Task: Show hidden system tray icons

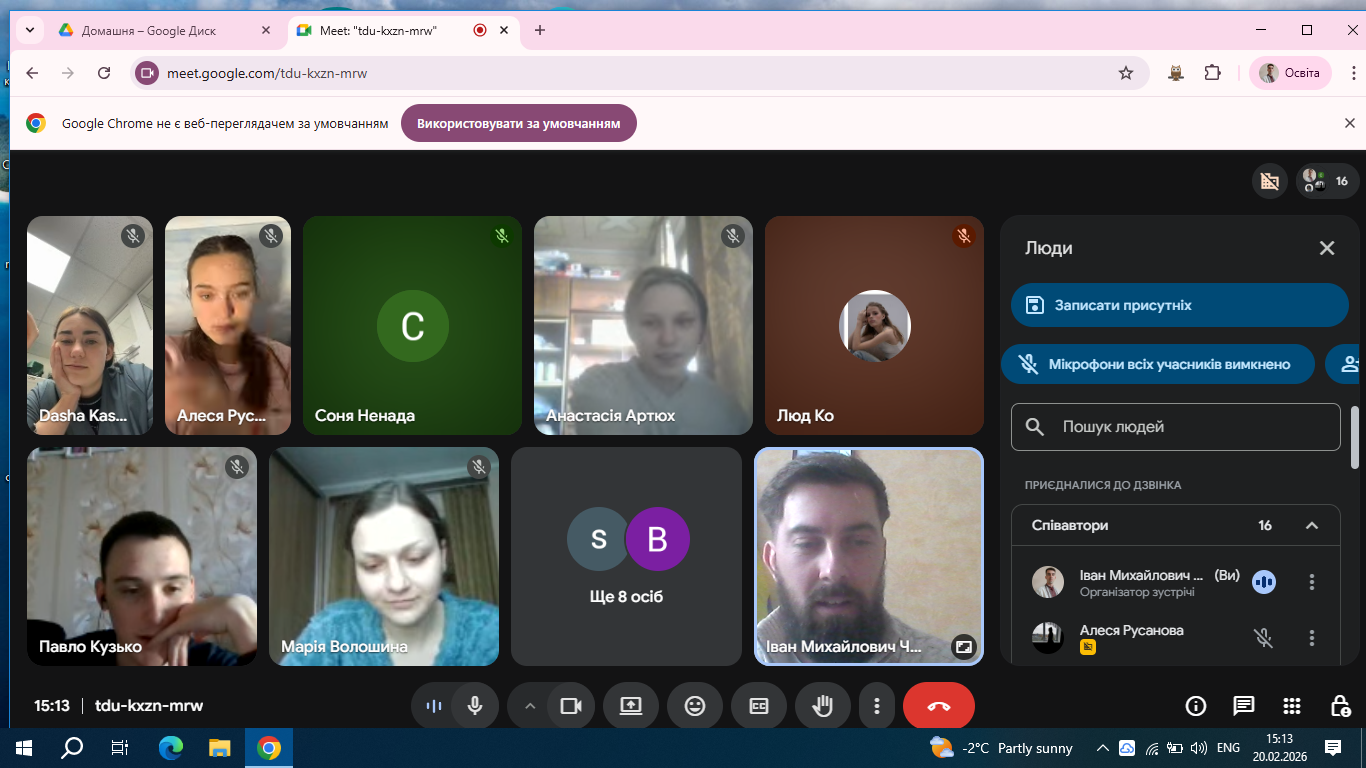Action: coord(1103,748)
